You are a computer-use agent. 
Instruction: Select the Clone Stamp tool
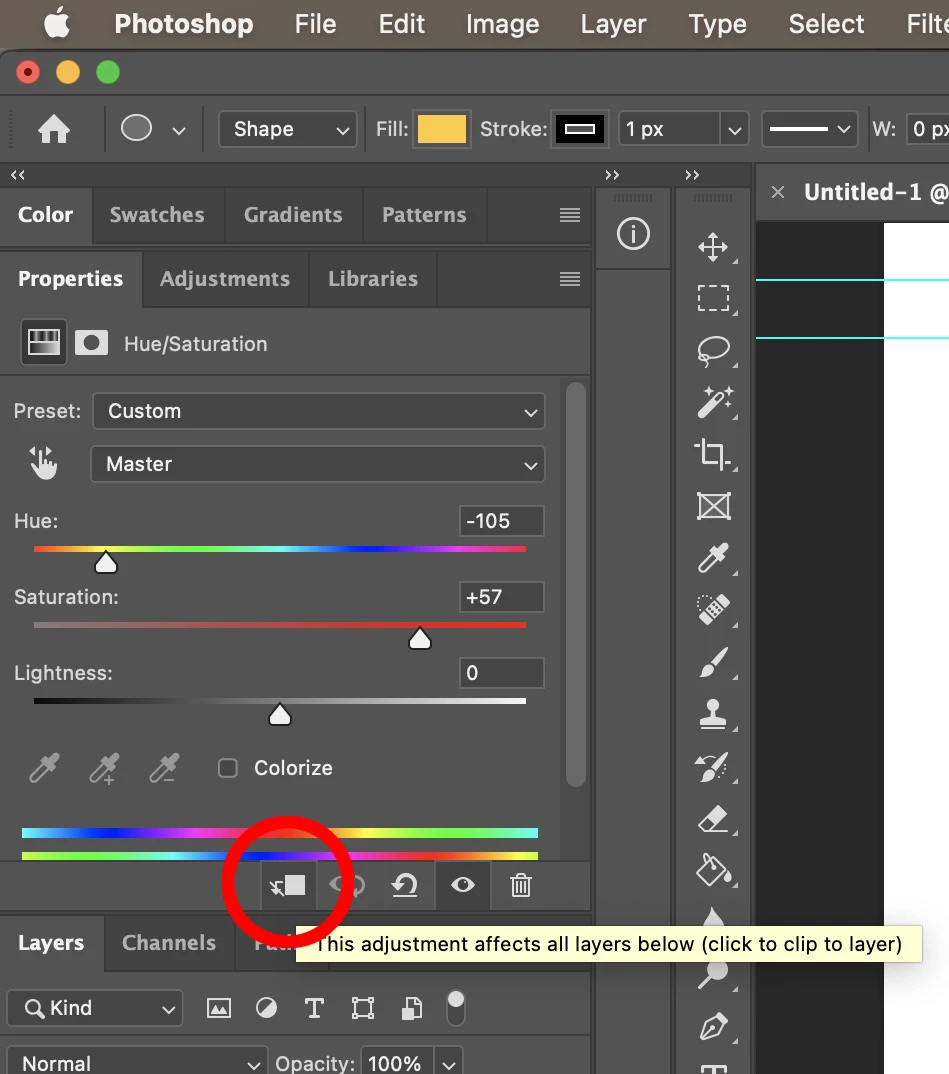point(713,714)
